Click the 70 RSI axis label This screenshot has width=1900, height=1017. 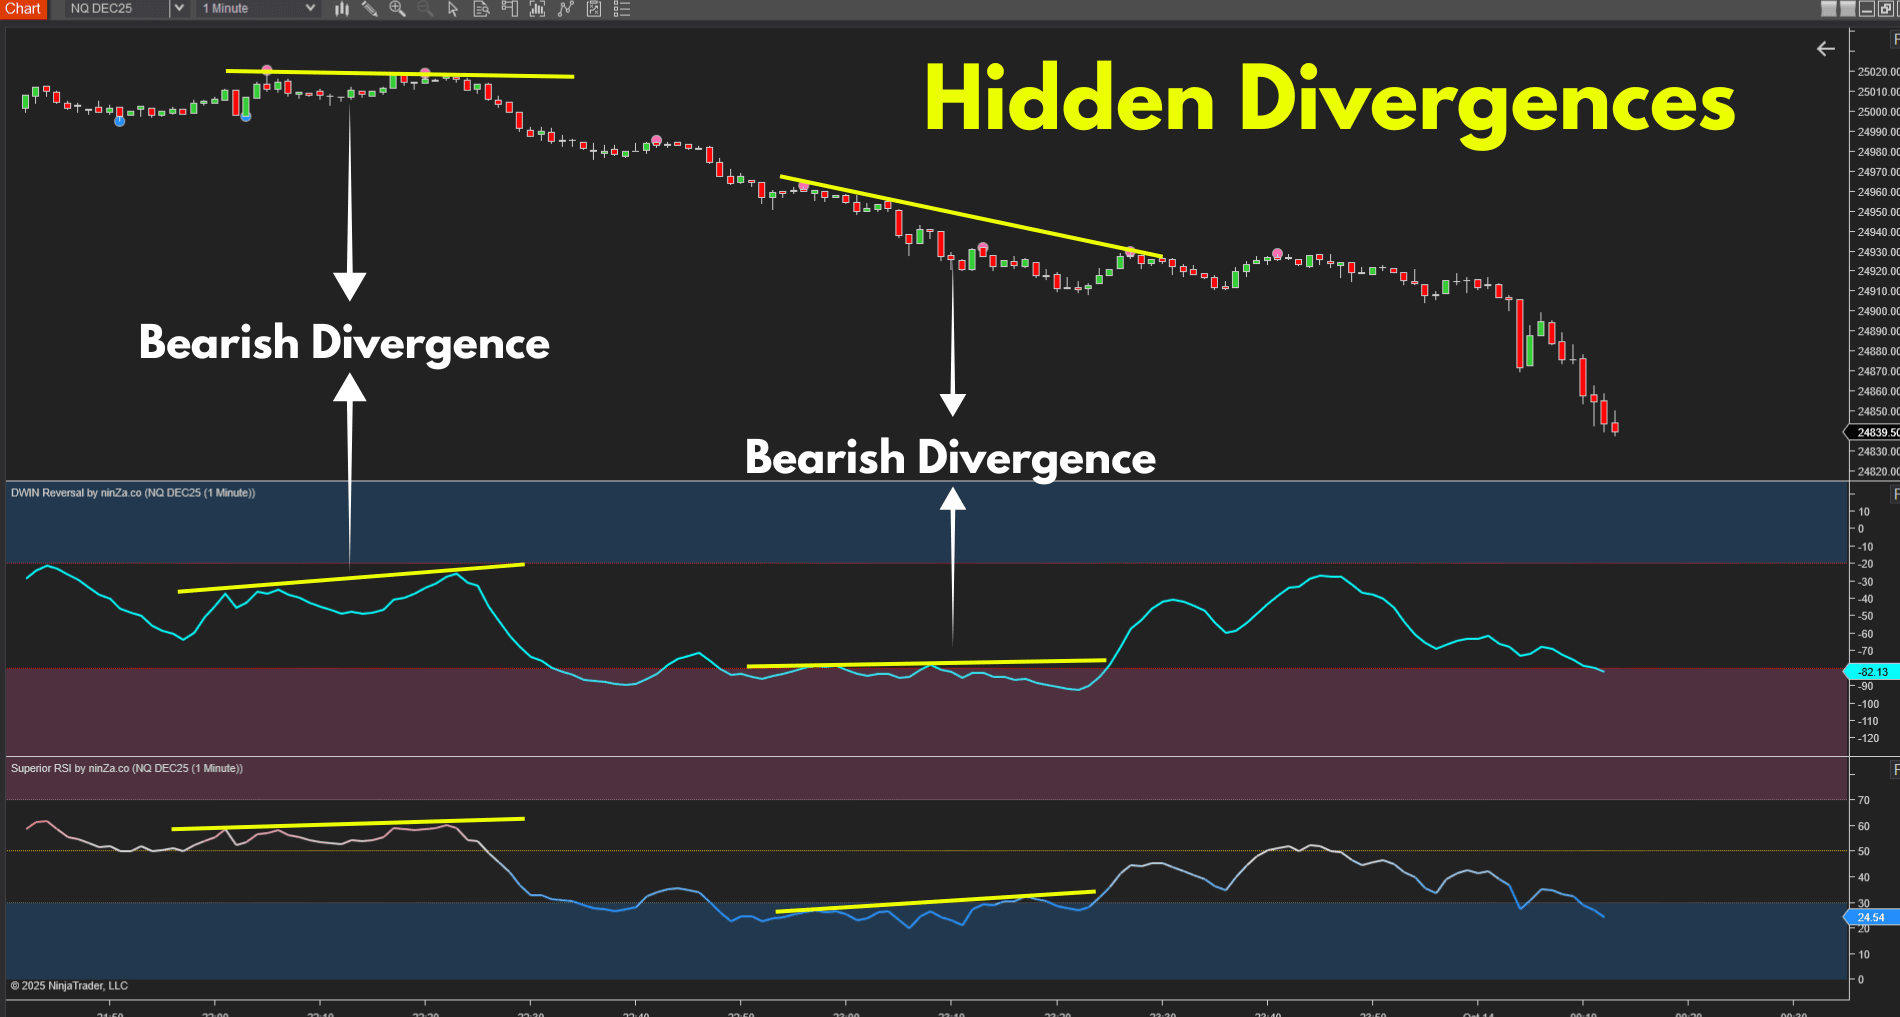pyautogui.click(x=1864, y=800)
